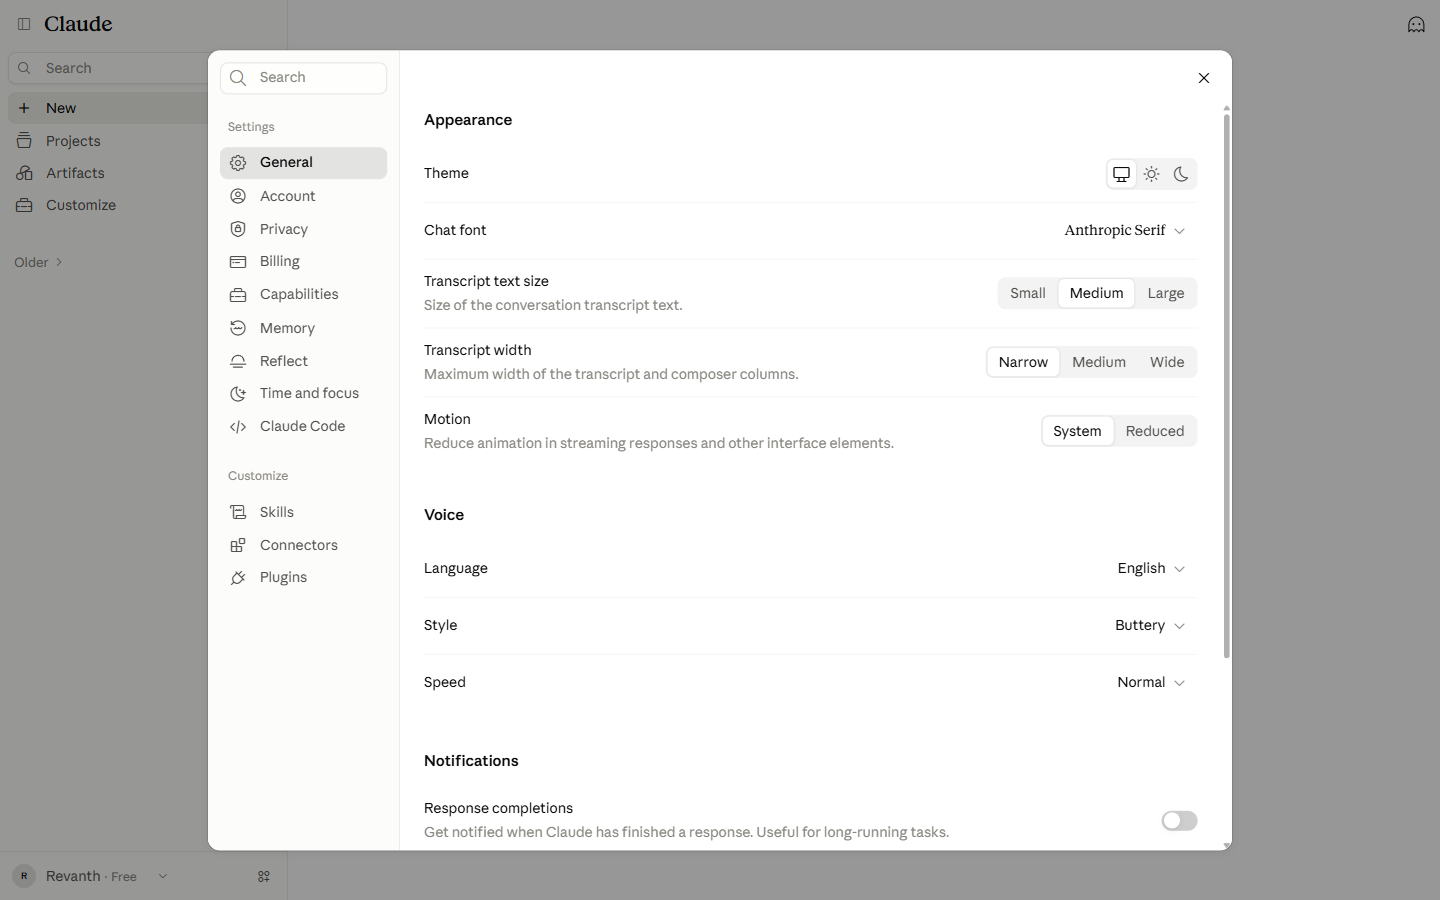Click the Billing card icon
The height and width of the screenshot is (900, 1440).
(x=238, y=262)
